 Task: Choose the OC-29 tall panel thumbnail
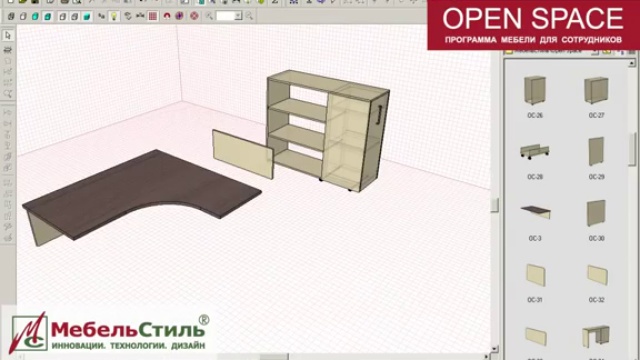pos(596,151)
